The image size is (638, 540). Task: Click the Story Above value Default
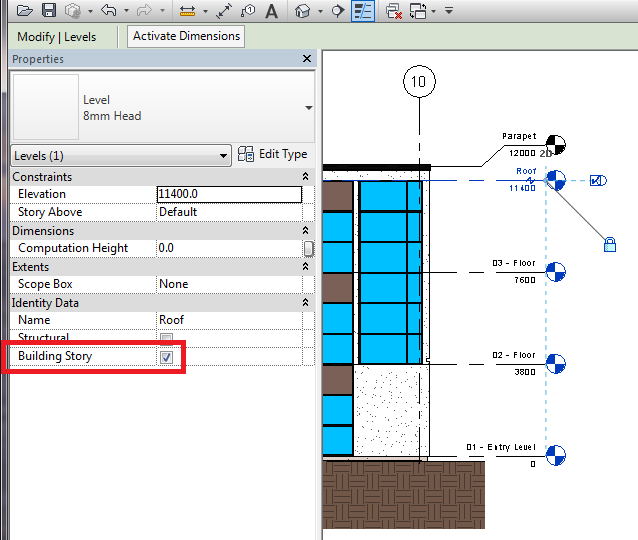(229, 212)
